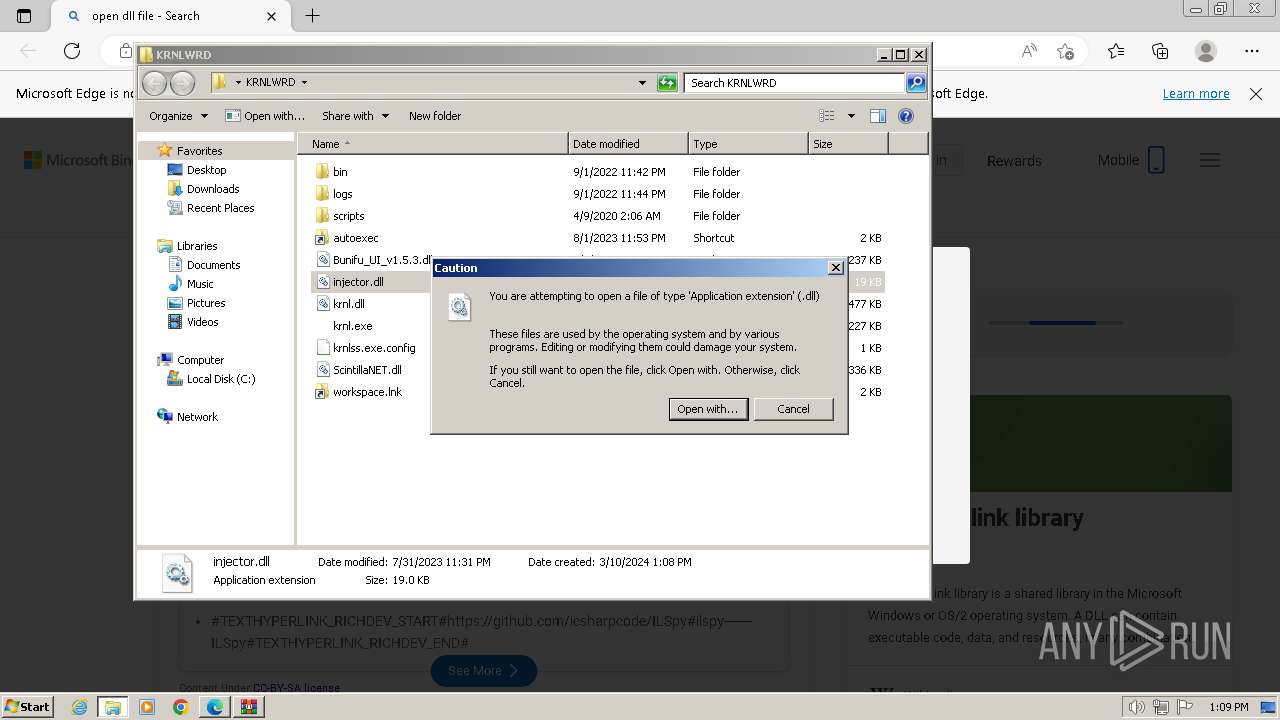The image size is (1280, 720).
Task: Switch to open dll file - Search tab
Action: (170, 16)
